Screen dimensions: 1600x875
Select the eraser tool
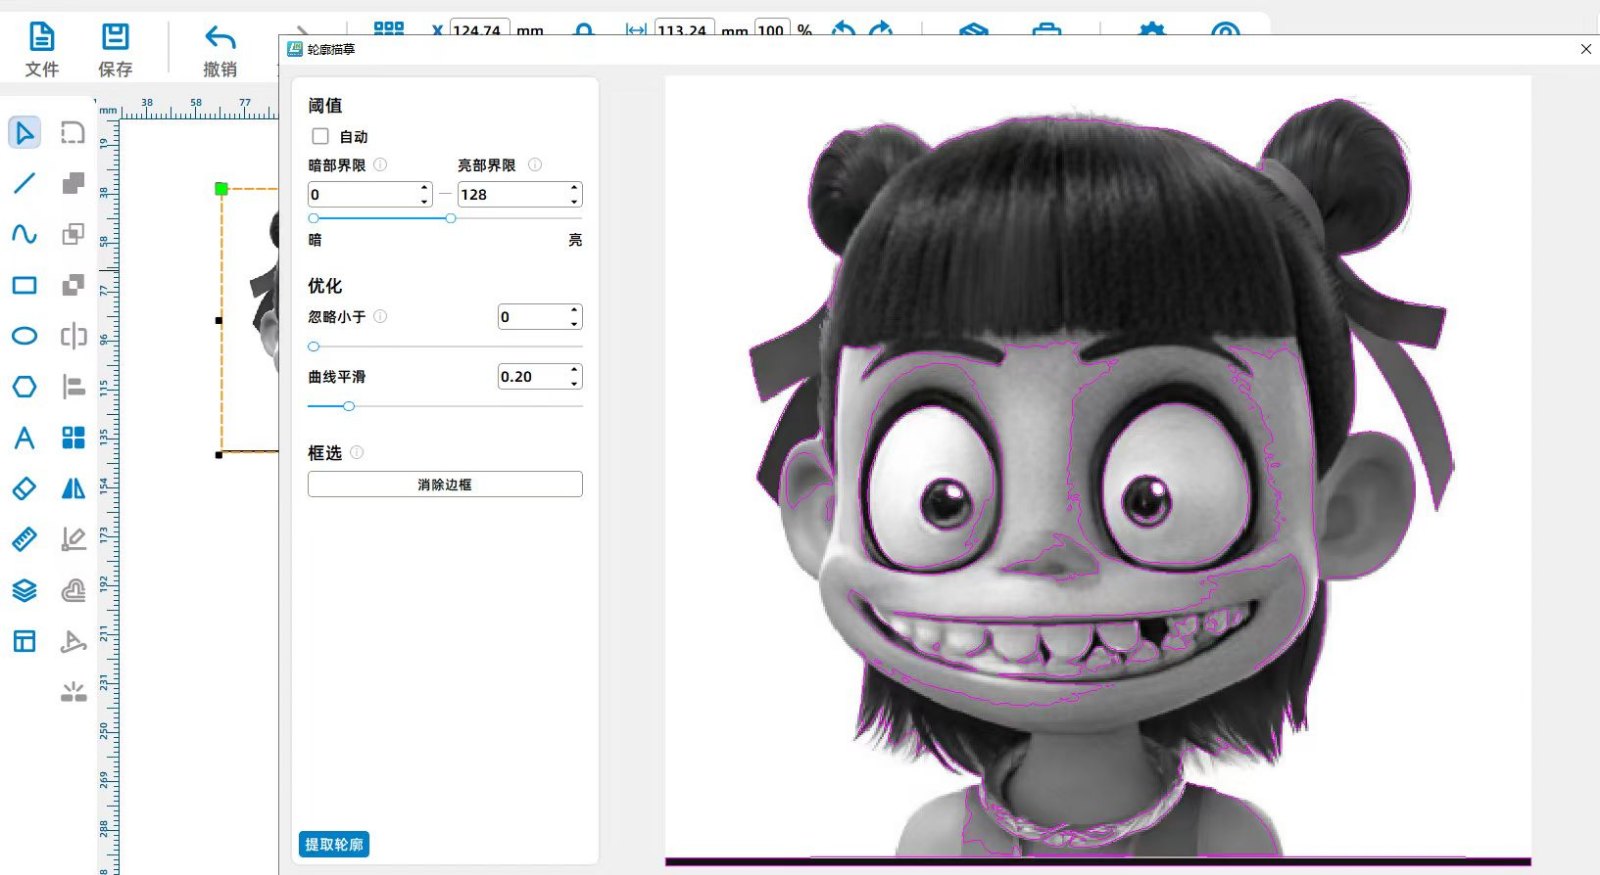[x=24, y=488]
